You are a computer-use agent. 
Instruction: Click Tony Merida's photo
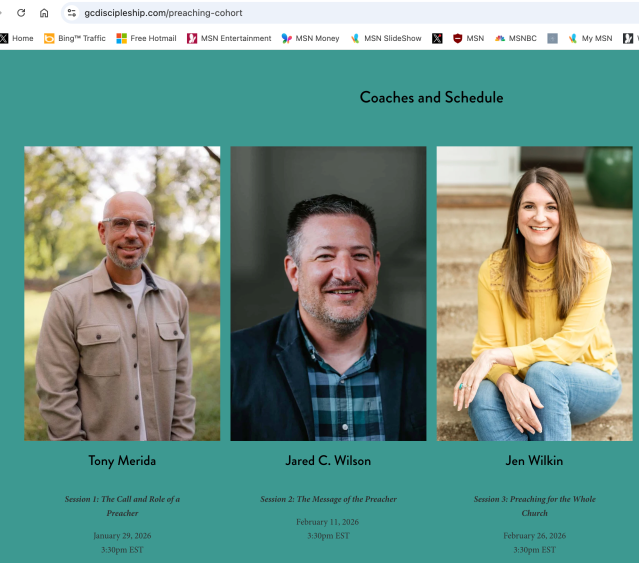tap(122, 293)
